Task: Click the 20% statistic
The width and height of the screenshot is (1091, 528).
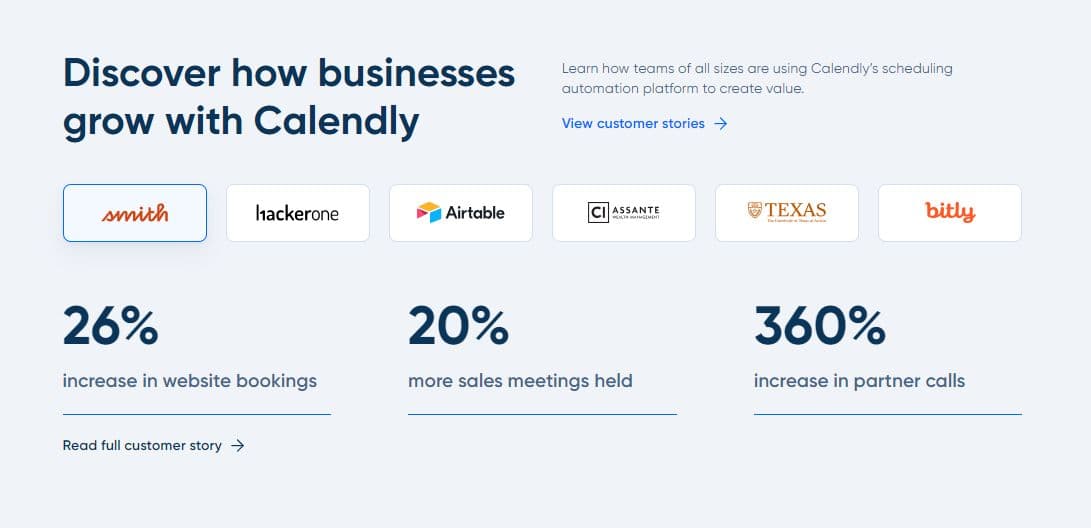Action: 458,326
